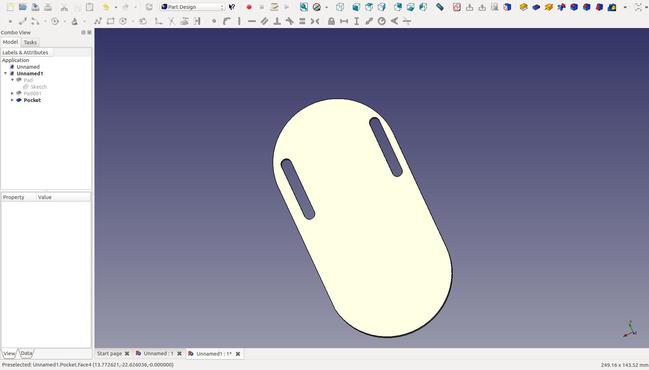The image size is (649, 370).
Task: Open a file with the folder icon
Action: point(23,7)
